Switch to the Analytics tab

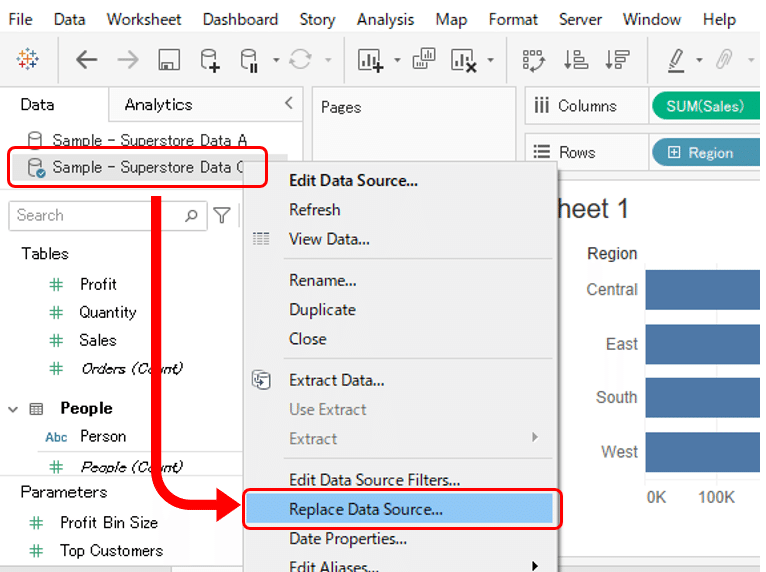coord(158,104)
